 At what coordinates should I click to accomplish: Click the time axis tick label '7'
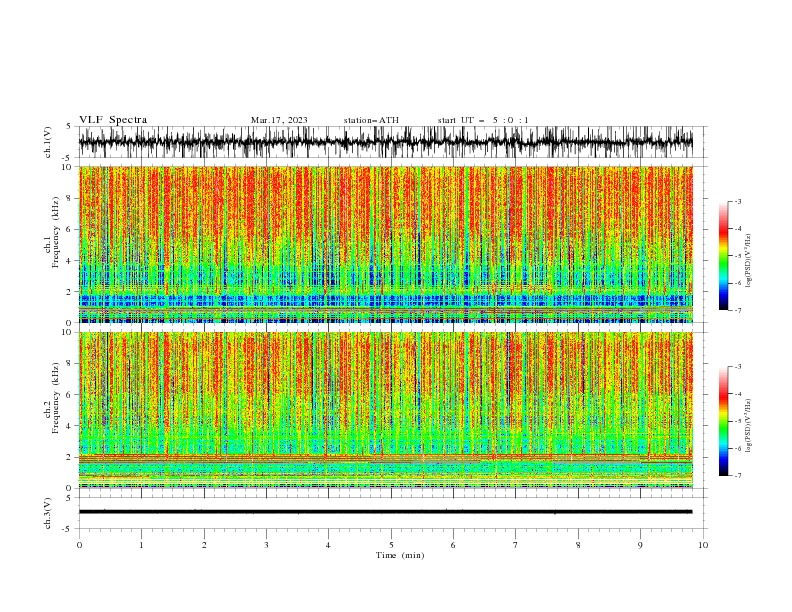[x=516, y=545]
